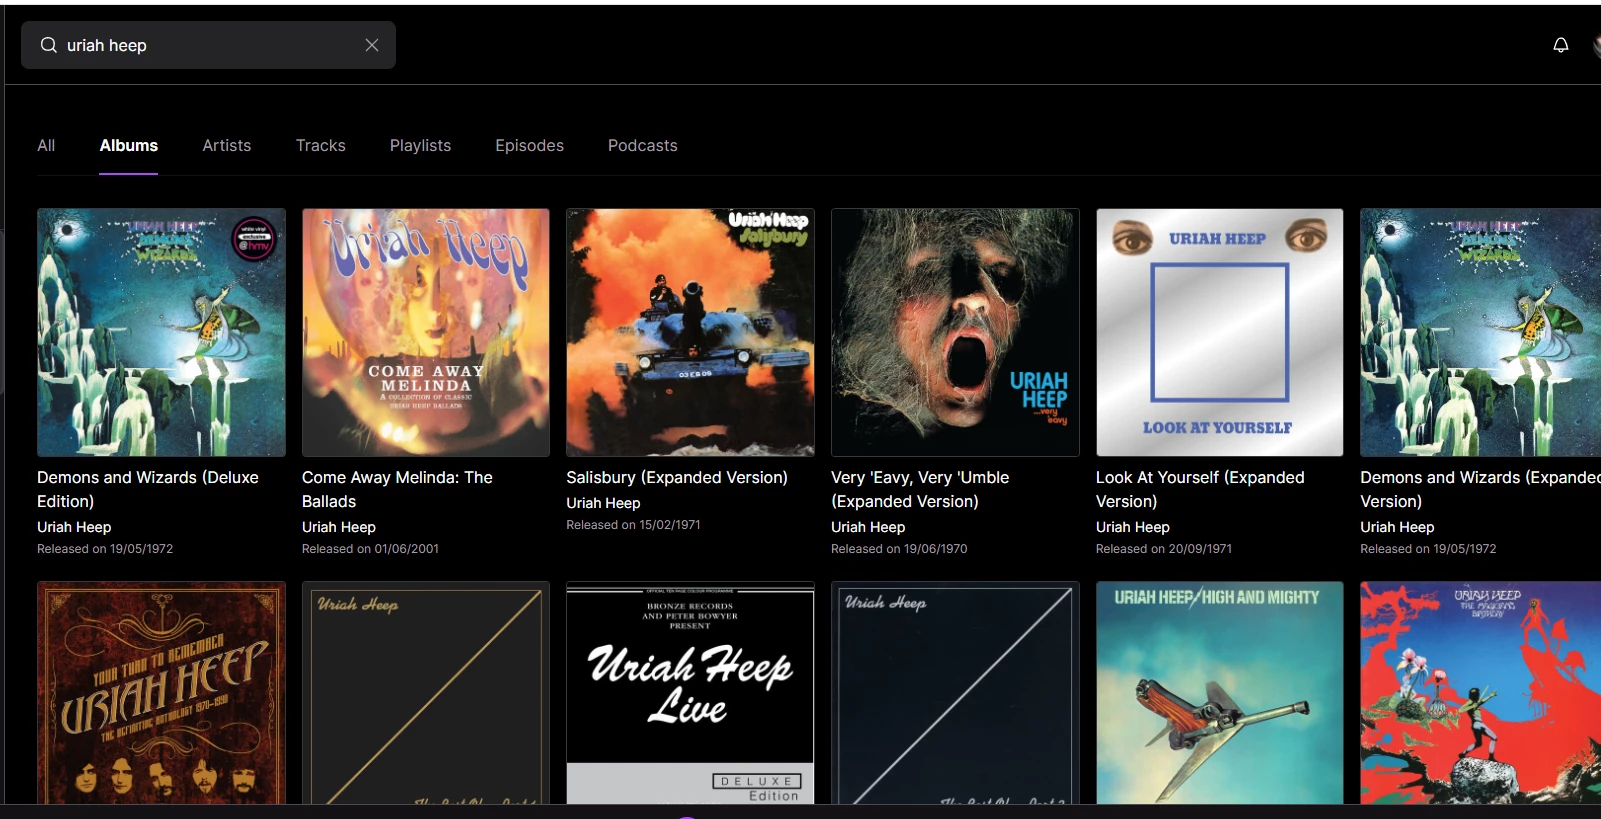Focus the search box containing 'uriah heep'

click(x=208, y=45)
